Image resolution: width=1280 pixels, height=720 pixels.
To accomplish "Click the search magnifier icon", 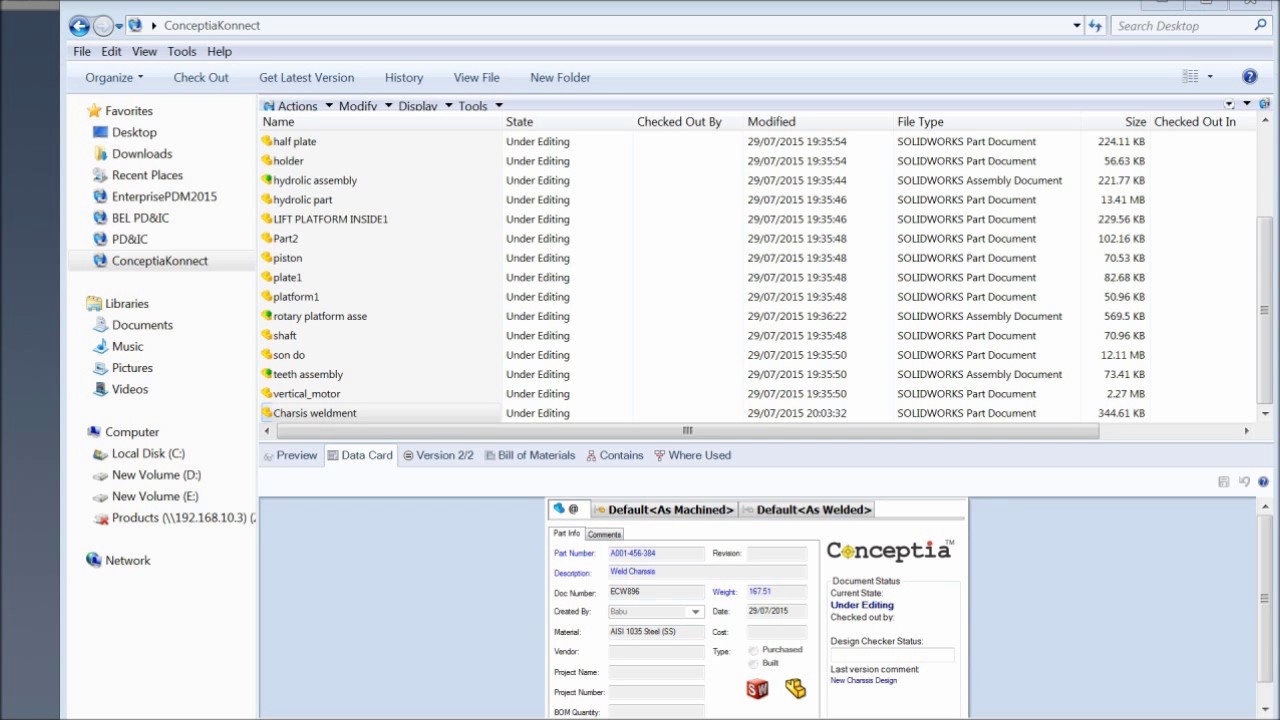I will [x=1260, y=25].
